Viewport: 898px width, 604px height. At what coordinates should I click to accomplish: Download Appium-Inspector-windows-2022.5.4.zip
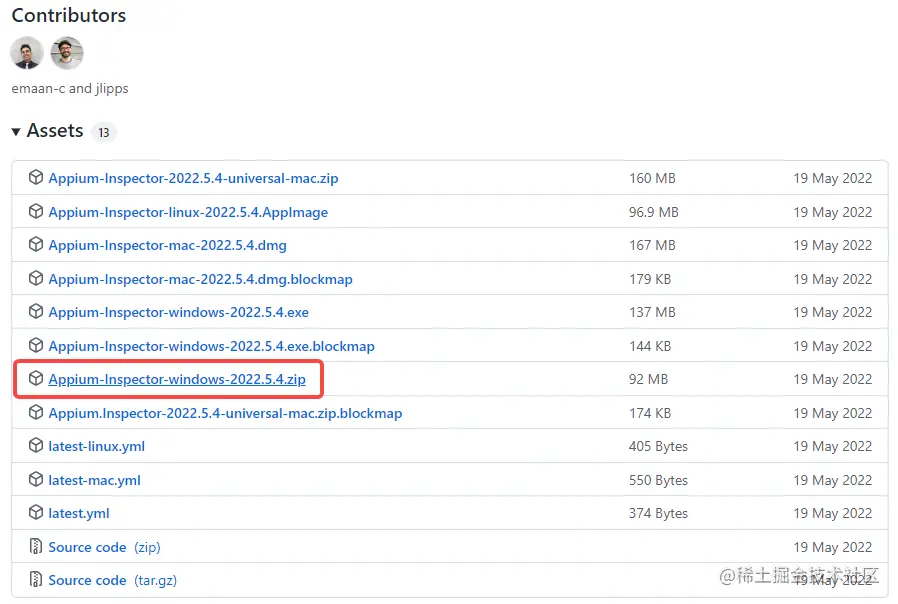click(177, 379)
